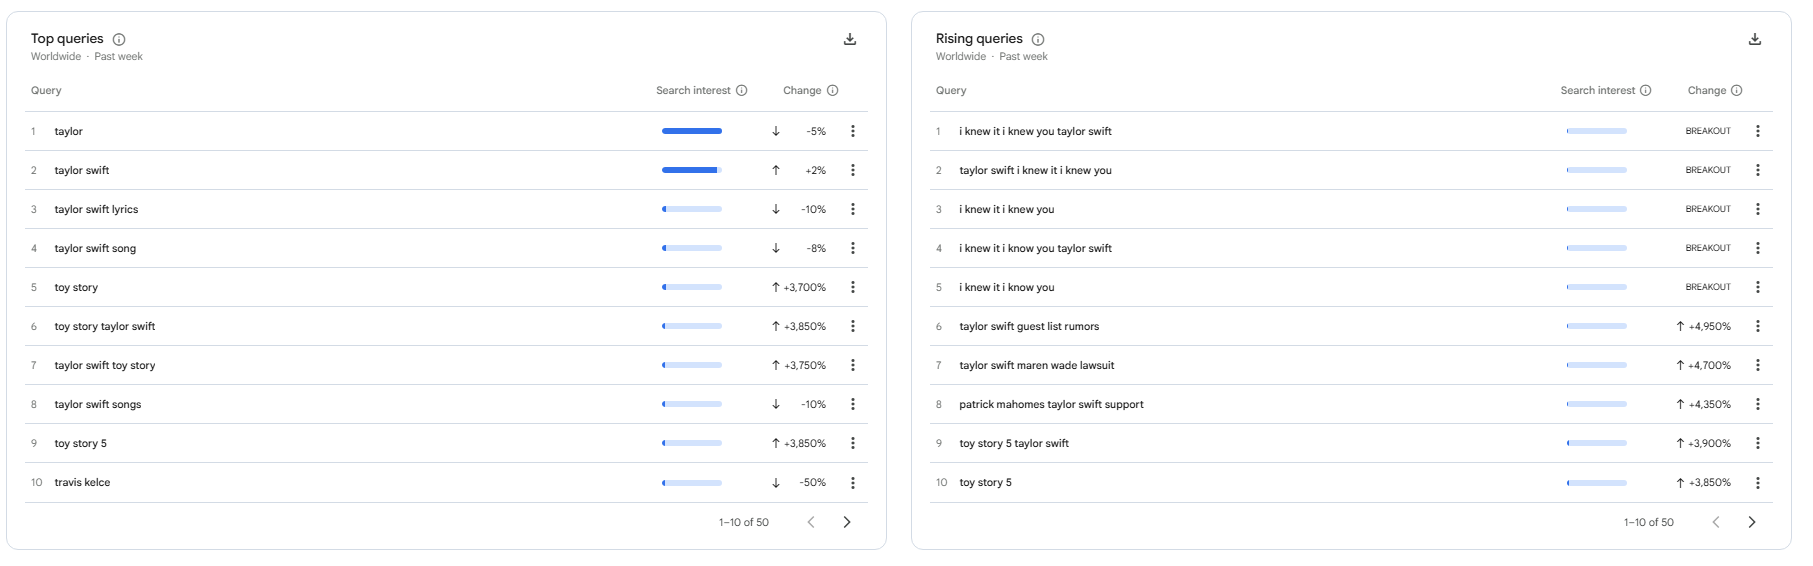Open 'taylor swift guest list rumors' query
This screenshot has height=566, width=1813.
point(1029,326)
